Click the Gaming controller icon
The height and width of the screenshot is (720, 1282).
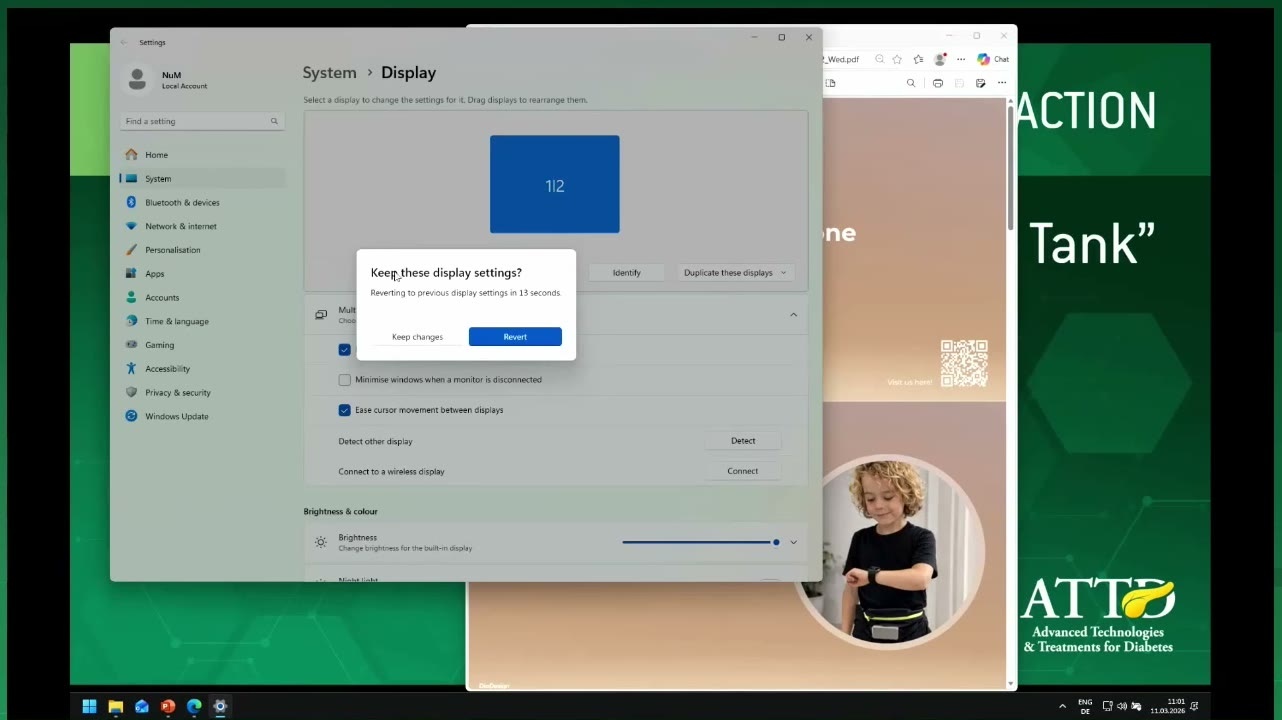pos(131,345)
